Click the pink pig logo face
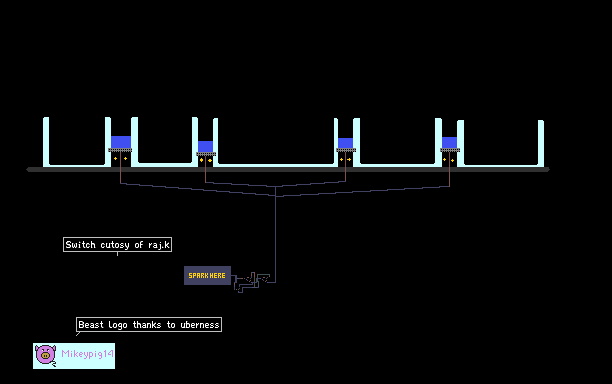 45,355
